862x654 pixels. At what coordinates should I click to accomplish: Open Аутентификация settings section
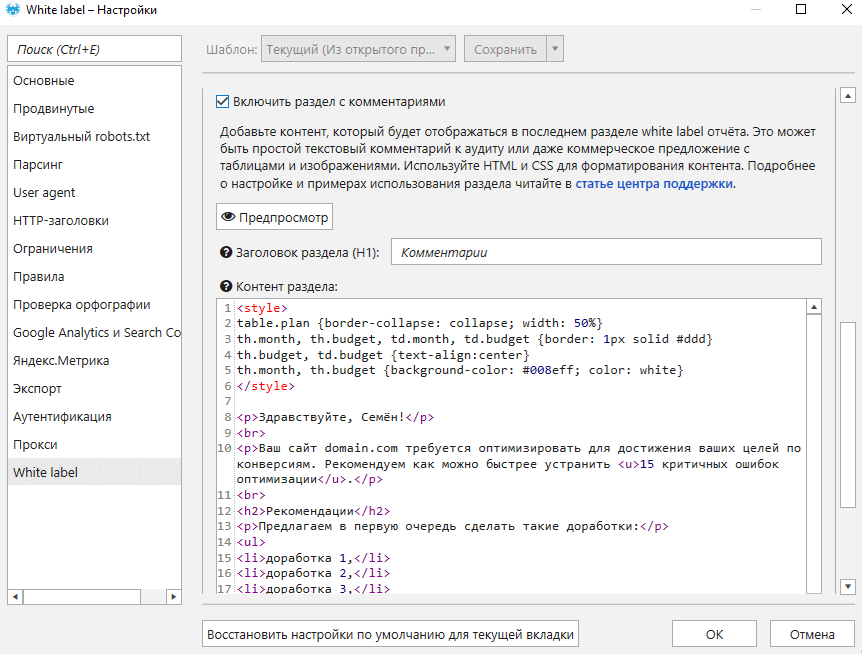[x=94, y=417]
